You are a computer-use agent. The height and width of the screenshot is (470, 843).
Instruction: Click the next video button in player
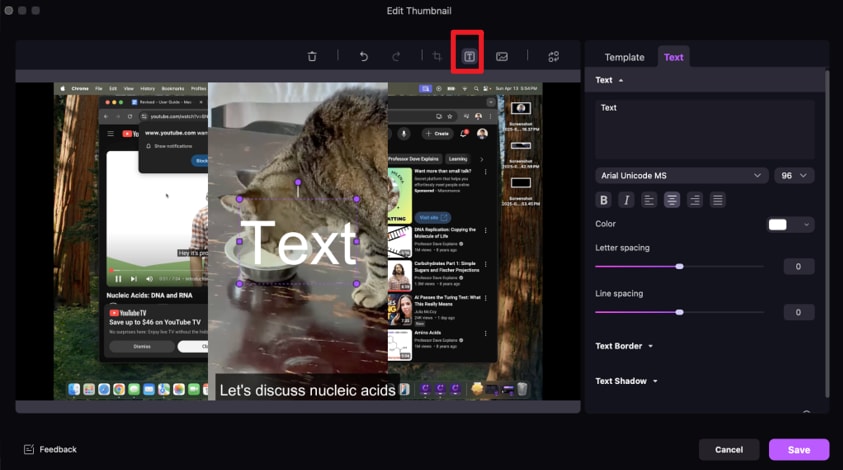133,279
